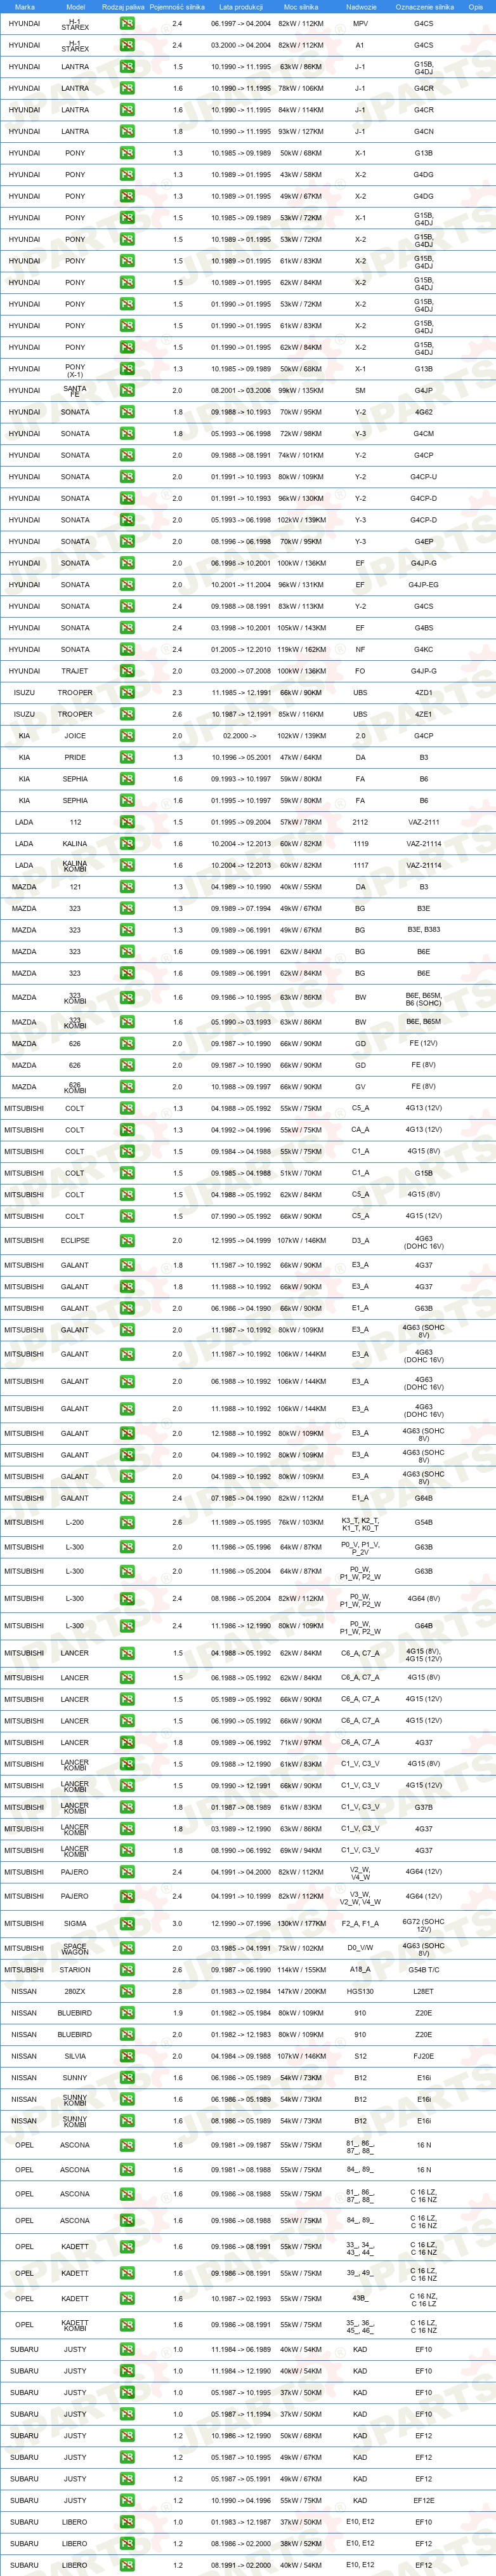Click fuel icon in Hyundai H-1 Starex MPV row

(x=127, y=23)
